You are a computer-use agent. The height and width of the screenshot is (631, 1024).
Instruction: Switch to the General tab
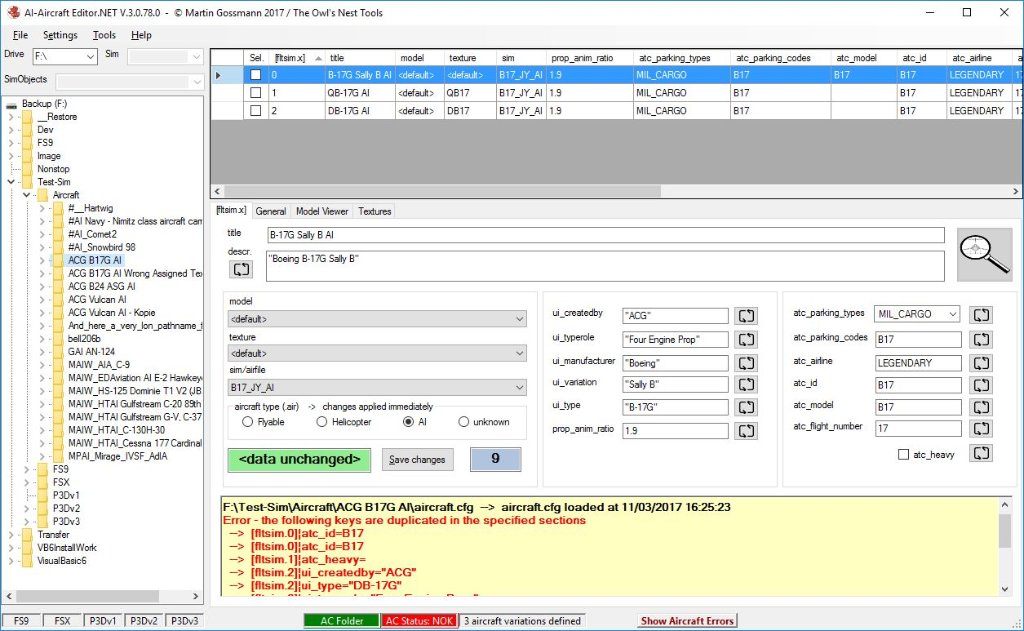(270, 212)
